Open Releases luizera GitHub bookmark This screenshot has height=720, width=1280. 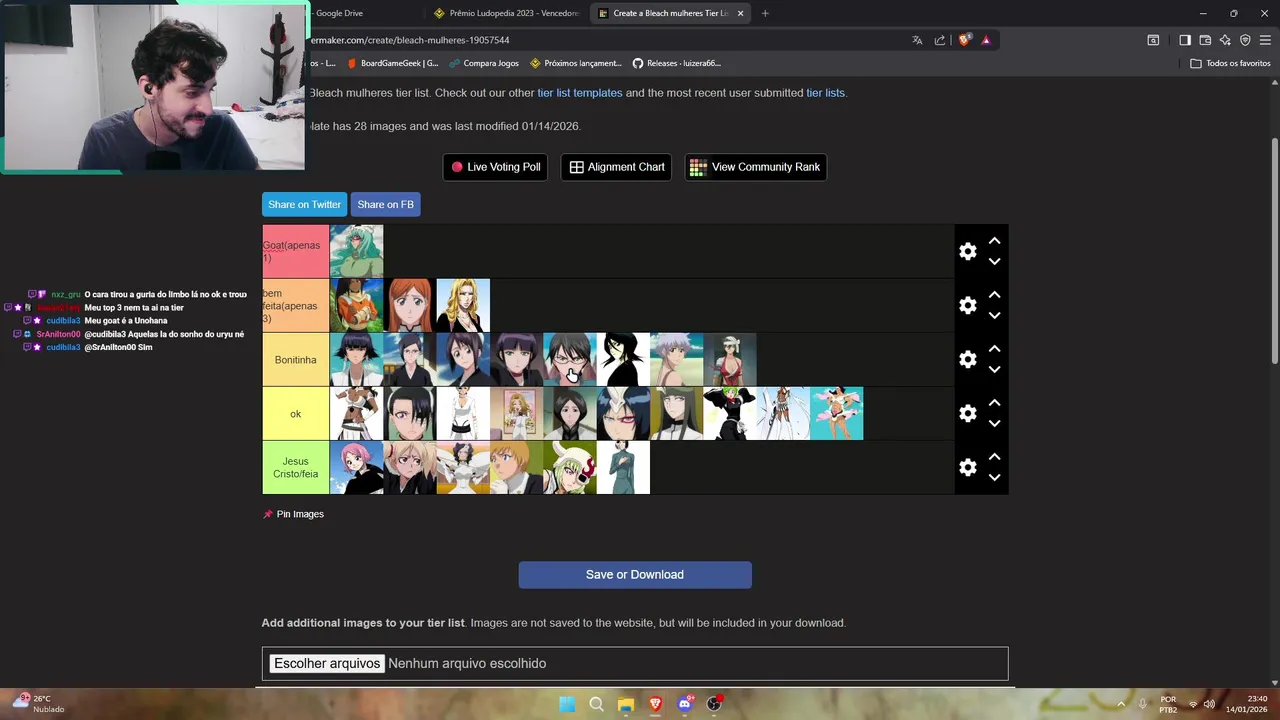tap(677, 63)
